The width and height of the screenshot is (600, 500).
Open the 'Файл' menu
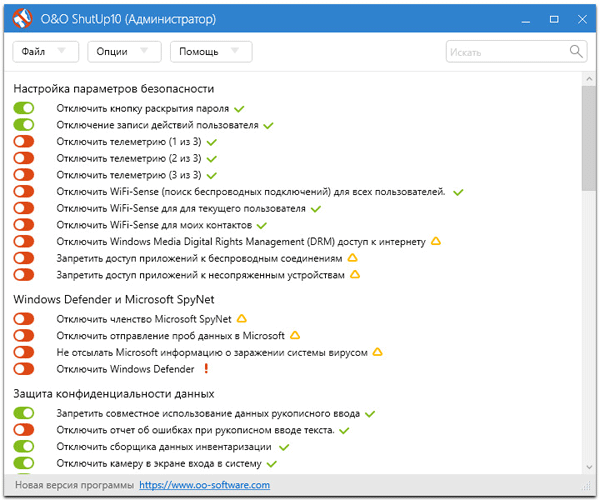point(46,52)
